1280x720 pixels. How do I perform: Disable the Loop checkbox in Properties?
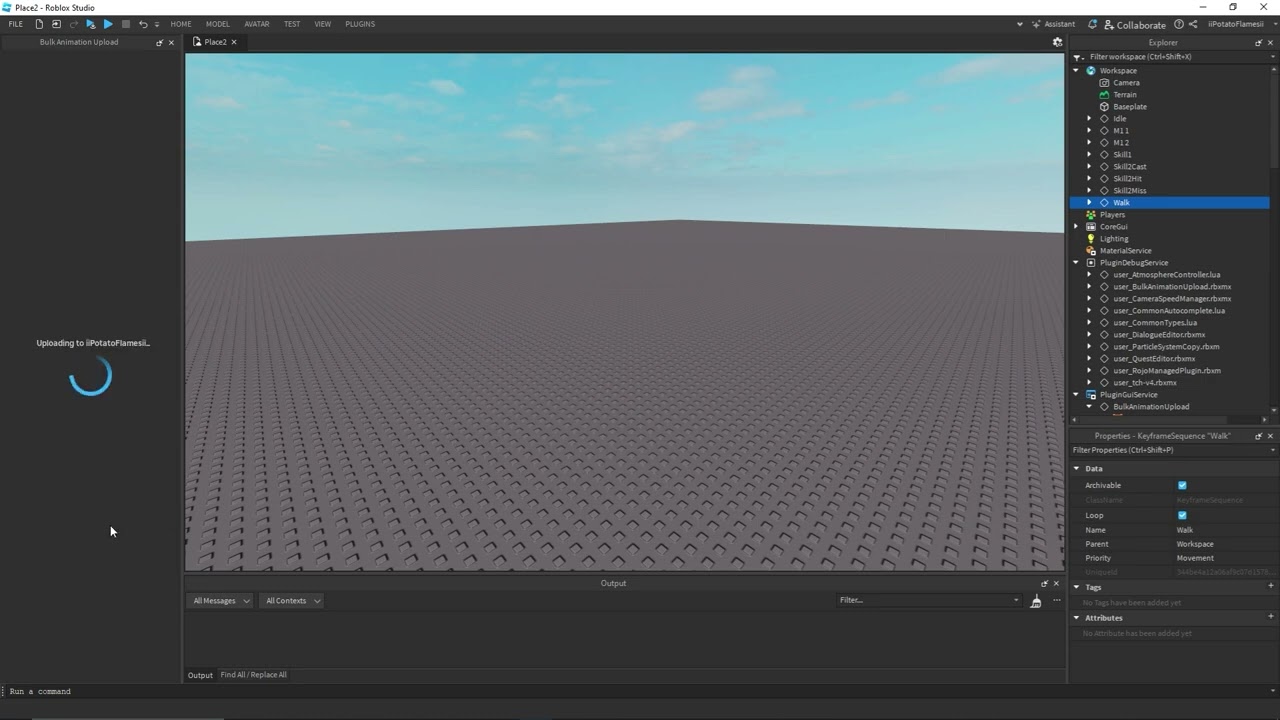click(1182, 515)
